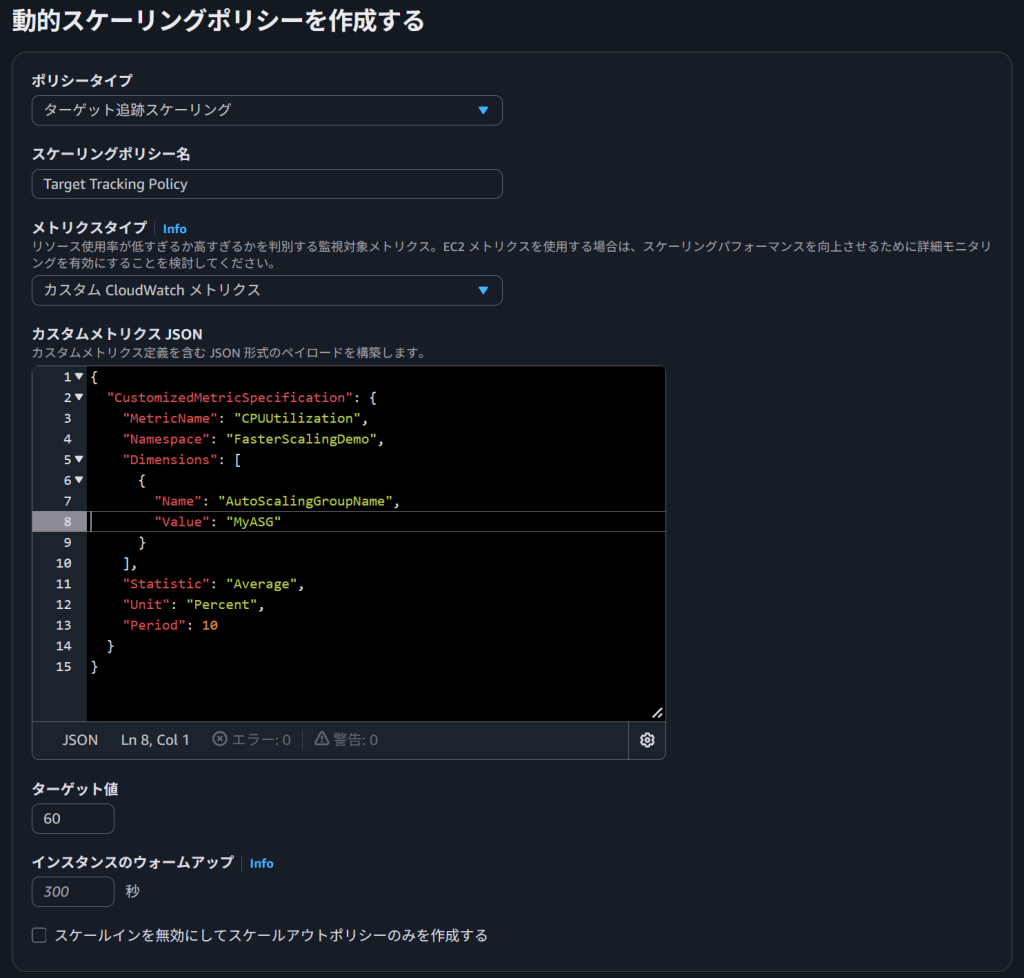Click line number 15 in the gutter
The height and width of the screenshot is (978, 1024).
point(63,667)
